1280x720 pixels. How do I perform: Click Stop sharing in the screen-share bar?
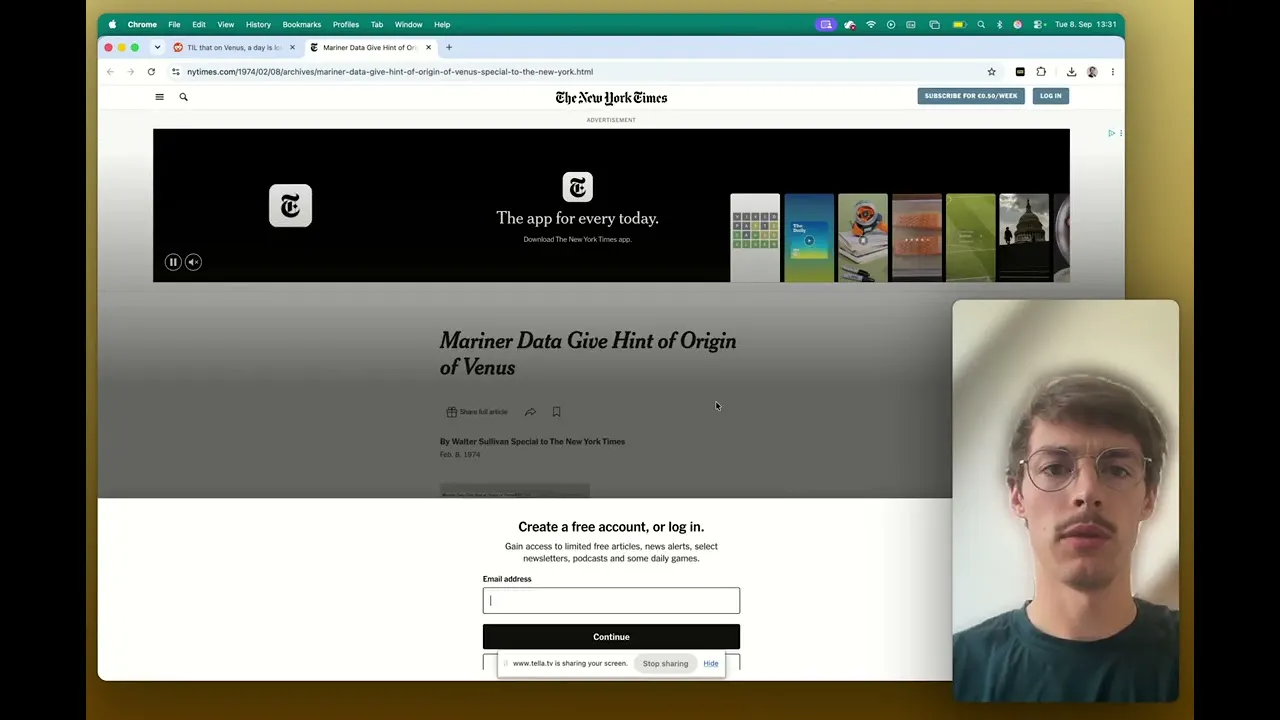coord(665,663)
